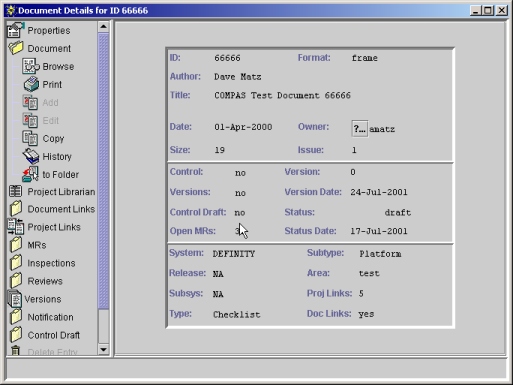The image size is (513, 385).
Task: Open the MRs label in sidebar
Action: 37,245
